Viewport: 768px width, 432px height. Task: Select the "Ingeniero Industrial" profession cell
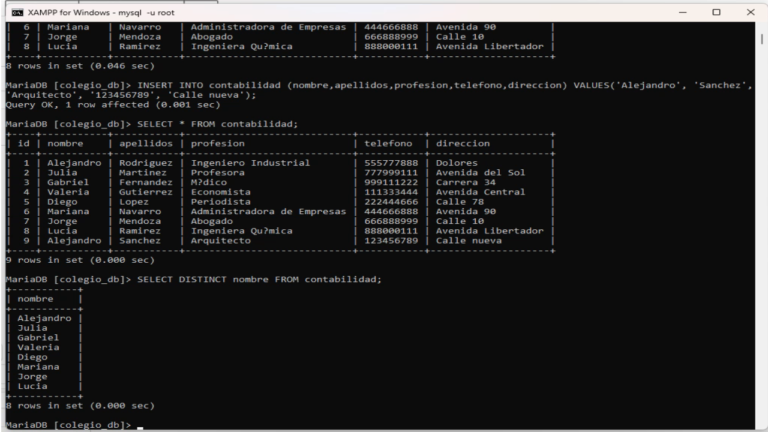click(x=250, y=163)
